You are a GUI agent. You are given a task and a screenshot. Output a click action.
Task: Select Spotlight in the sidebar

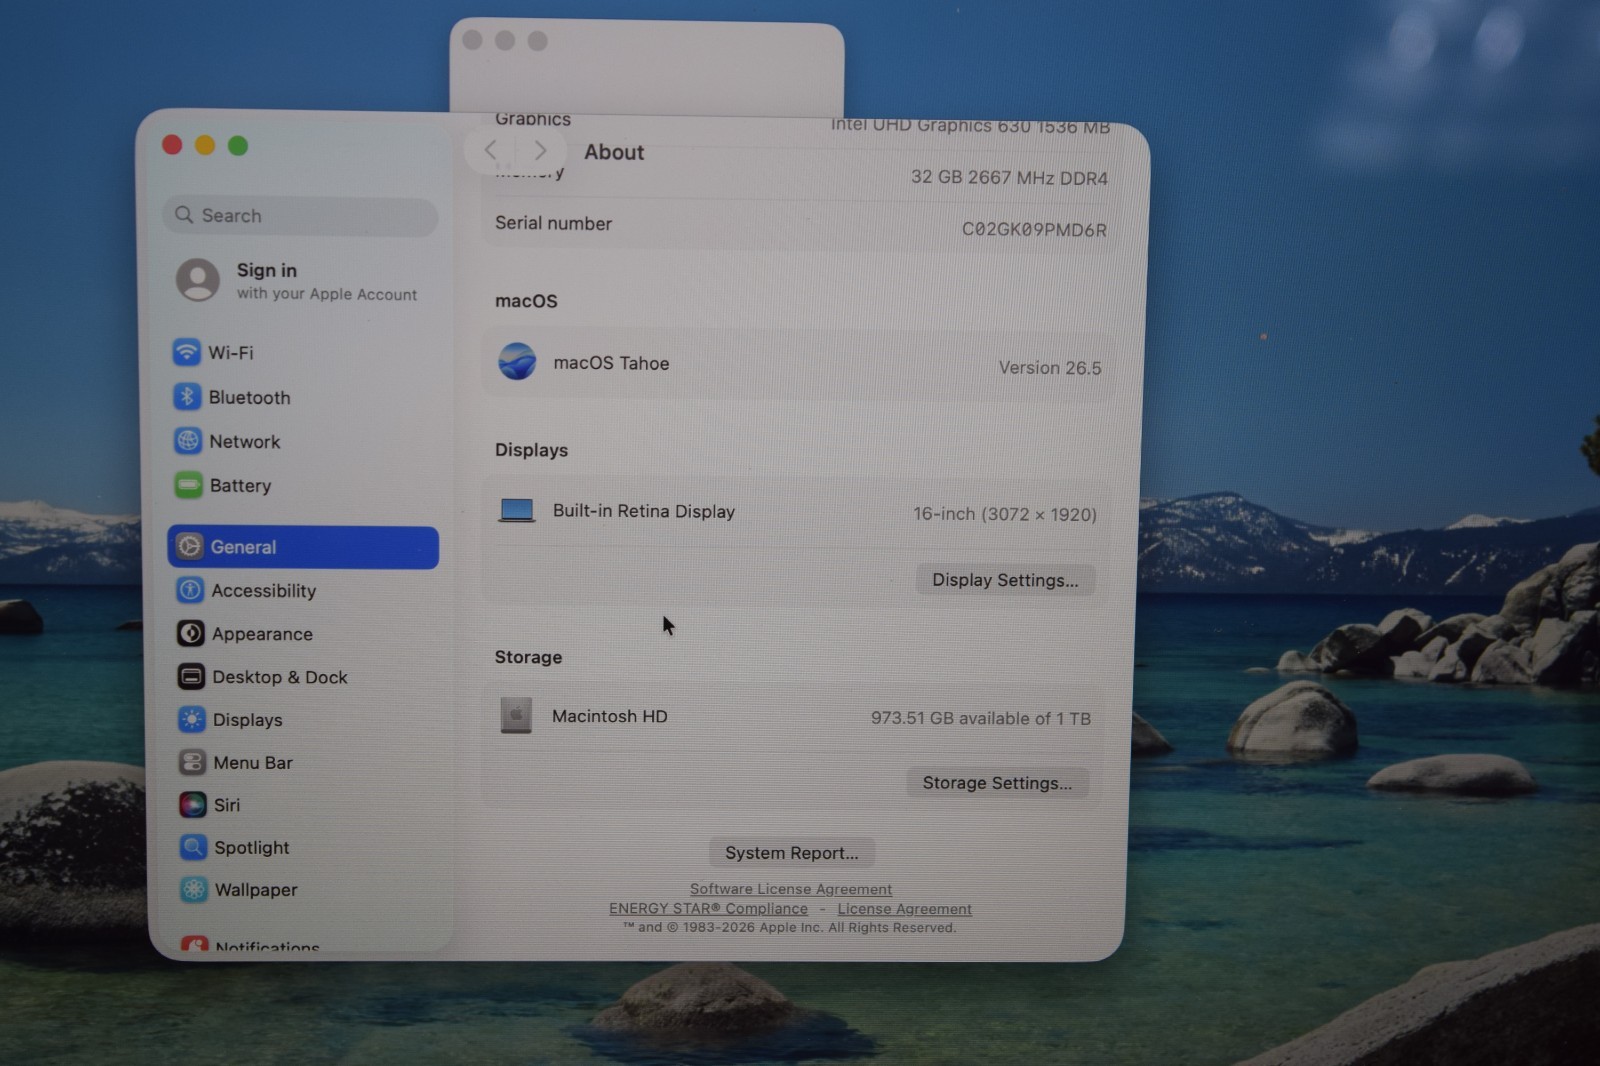coord(304,847)
